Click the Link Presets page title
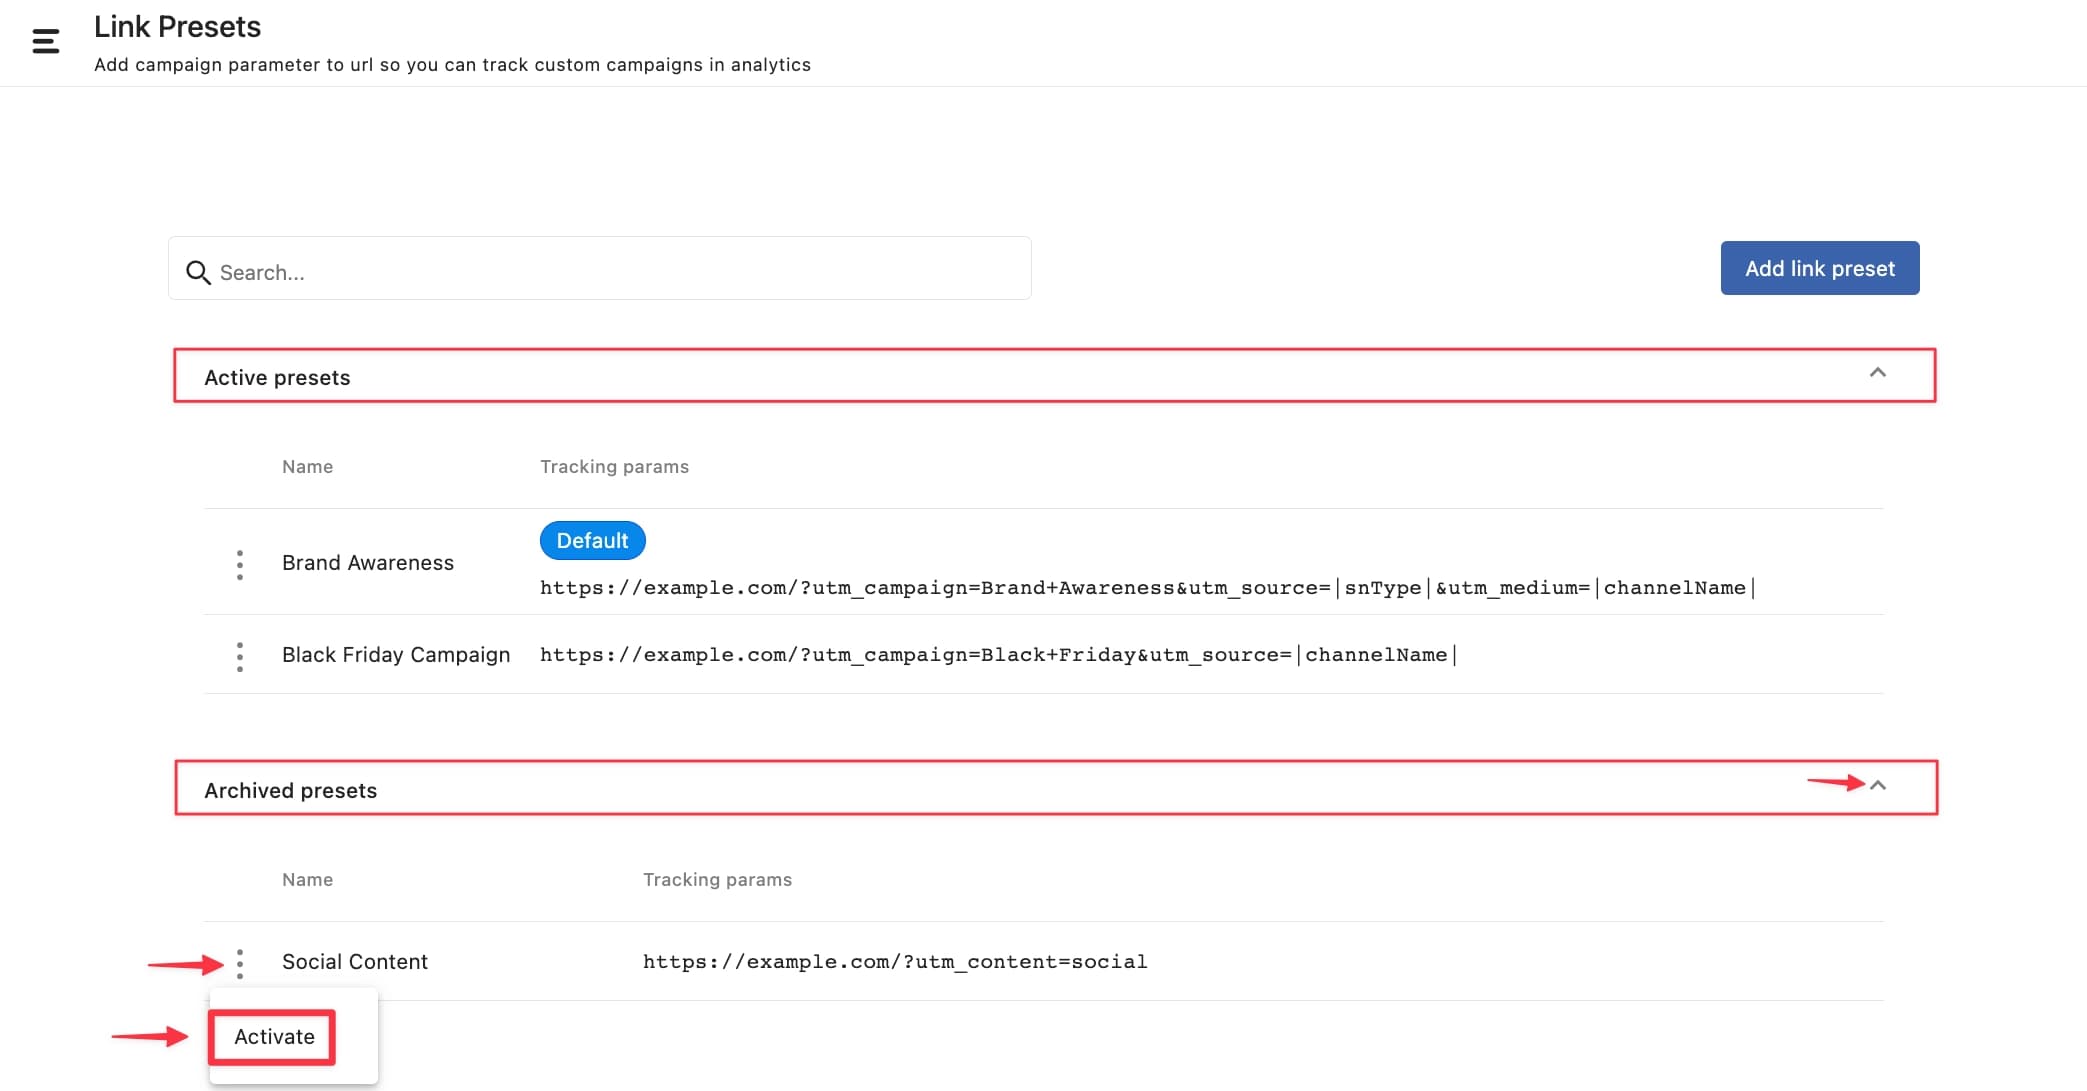This screenshot has height=1091, width=2087. [177, 27]
